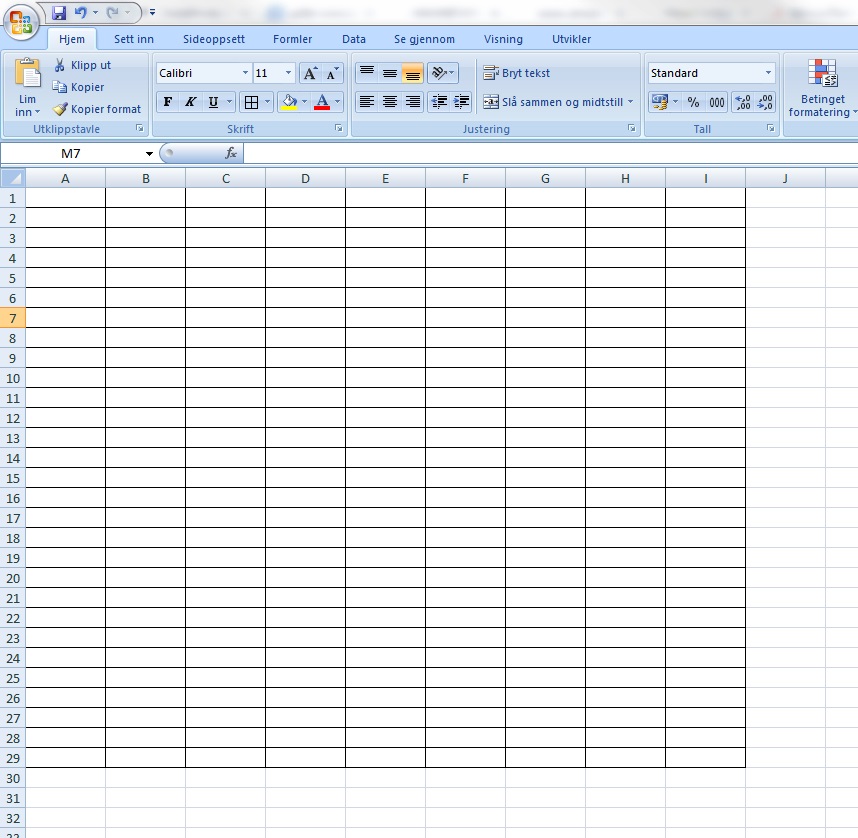
Task: Open the Standard number format dropdown
Action: coord(771,72)
